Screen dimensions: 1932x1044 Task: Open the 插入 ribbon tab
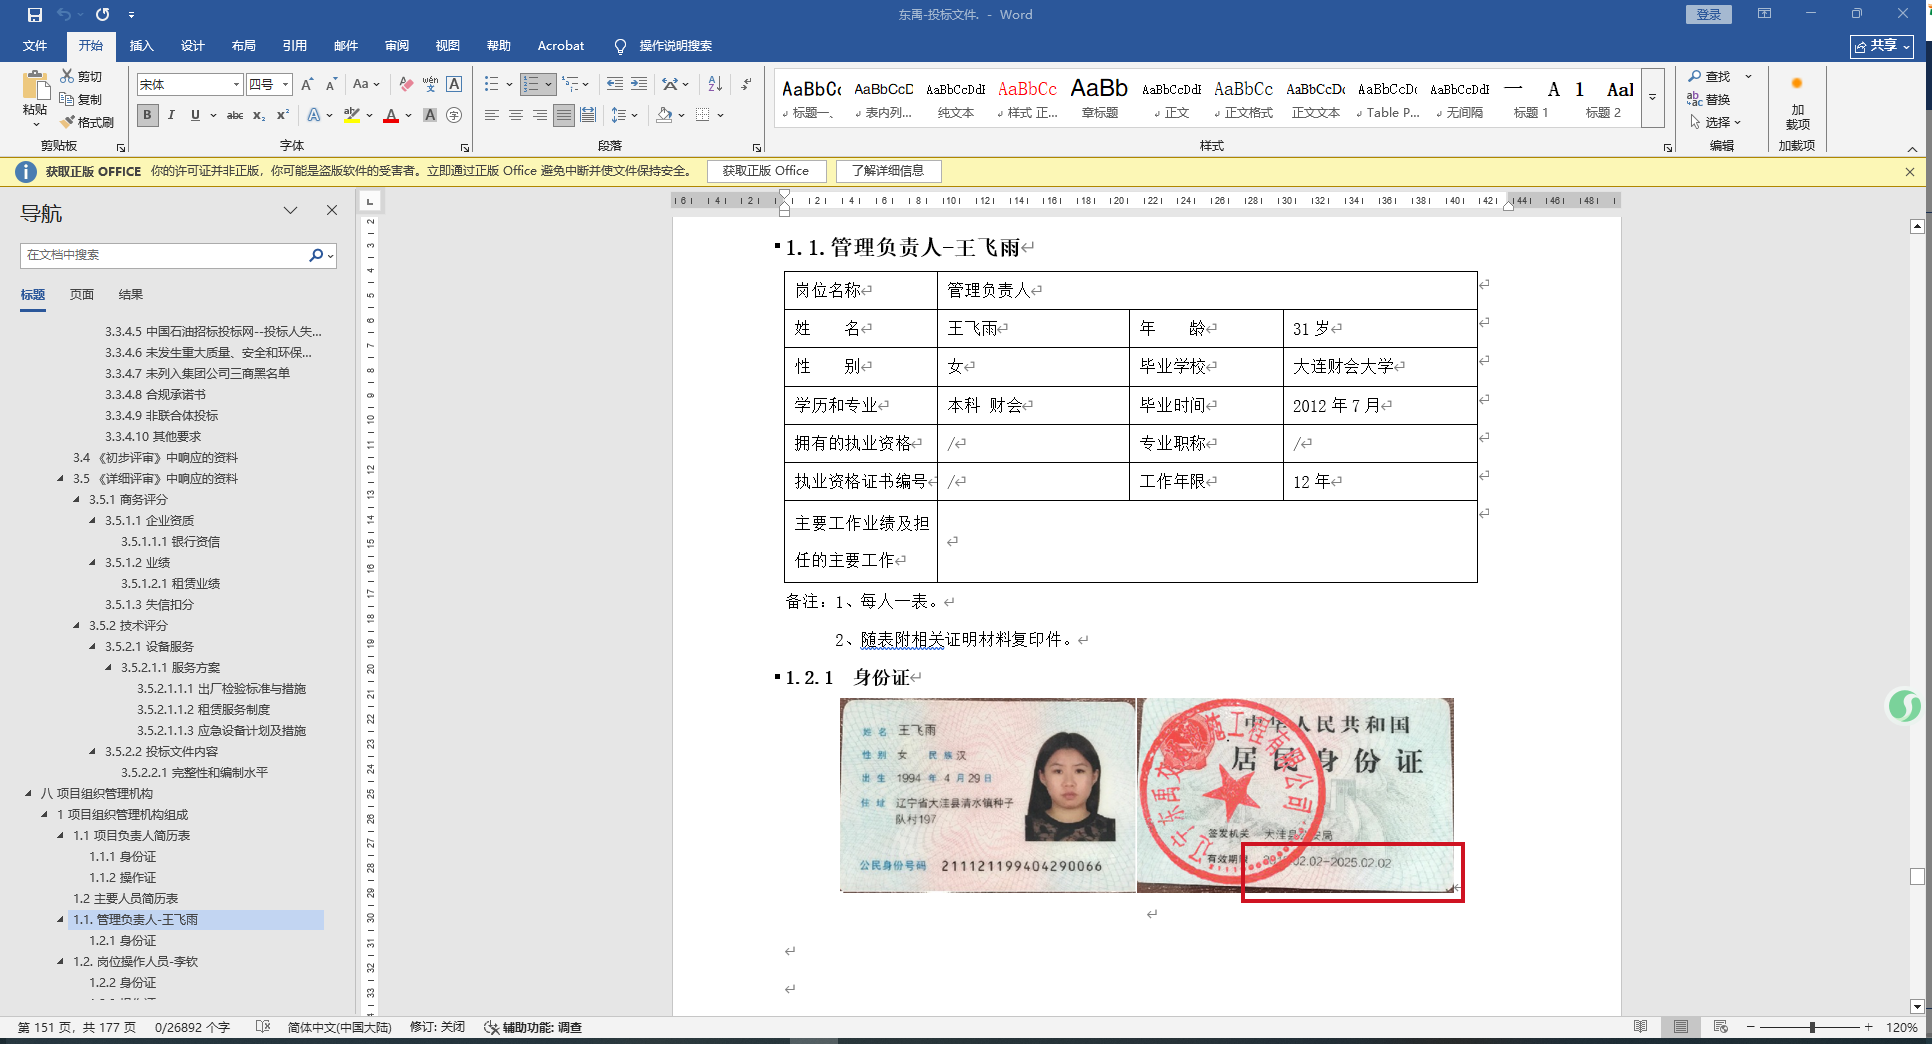(141, 45)
